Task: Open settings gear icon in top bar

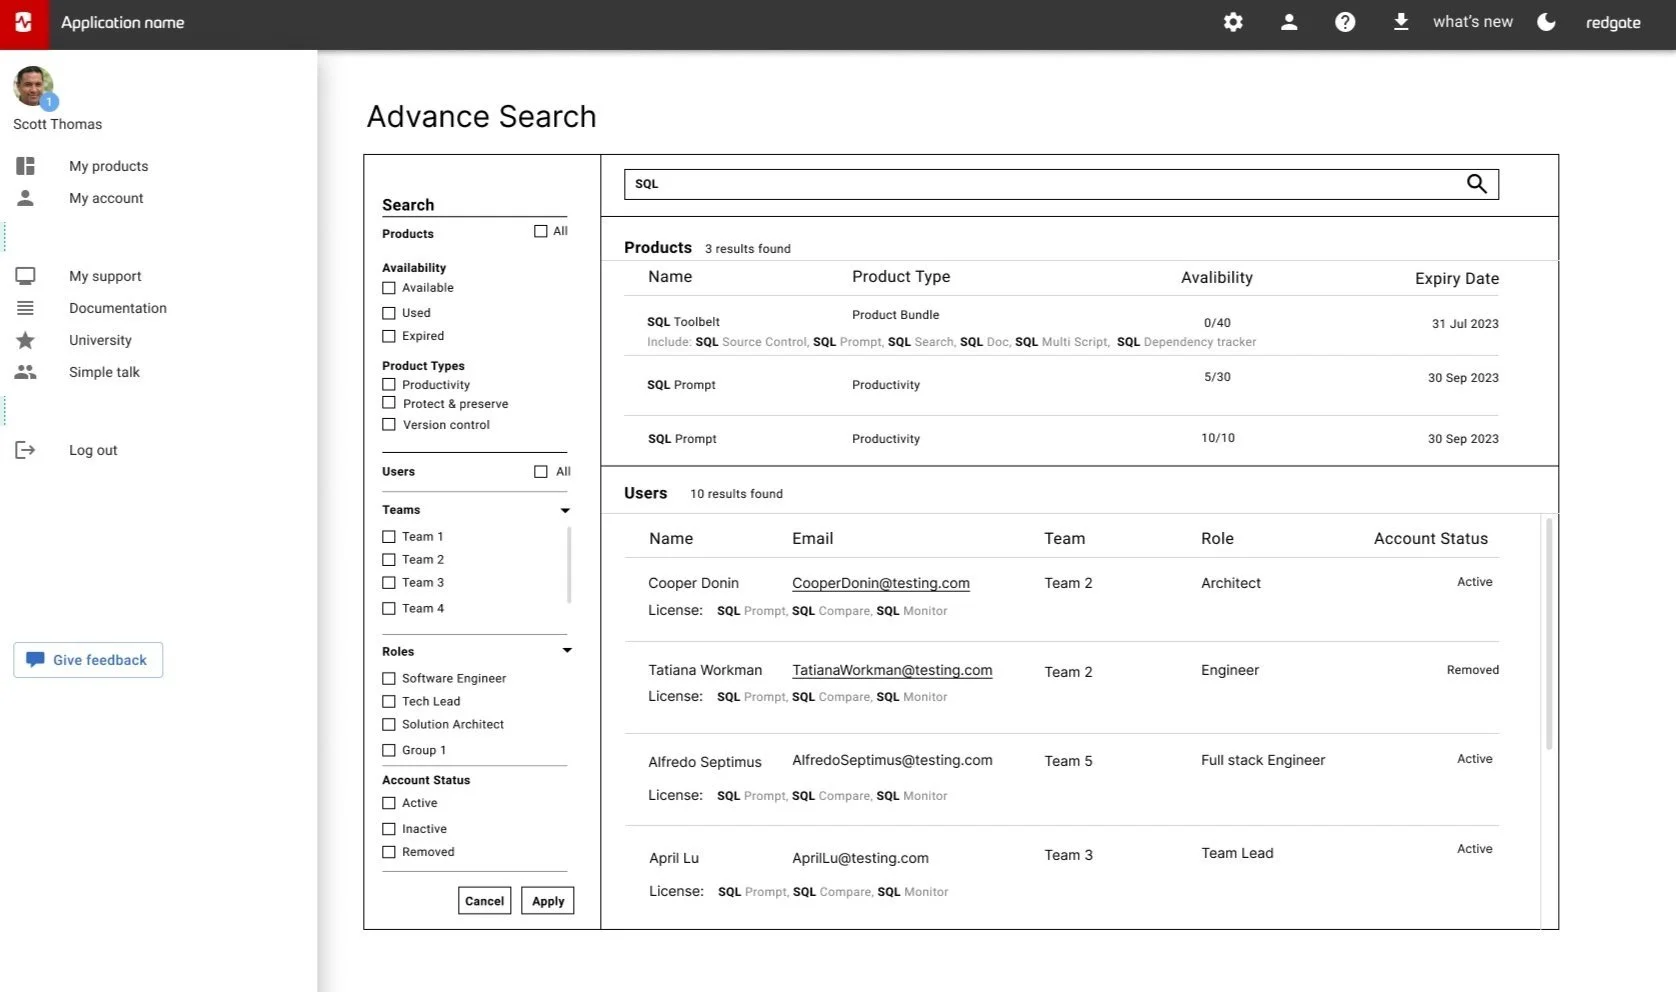Action: pos(1233,22)
